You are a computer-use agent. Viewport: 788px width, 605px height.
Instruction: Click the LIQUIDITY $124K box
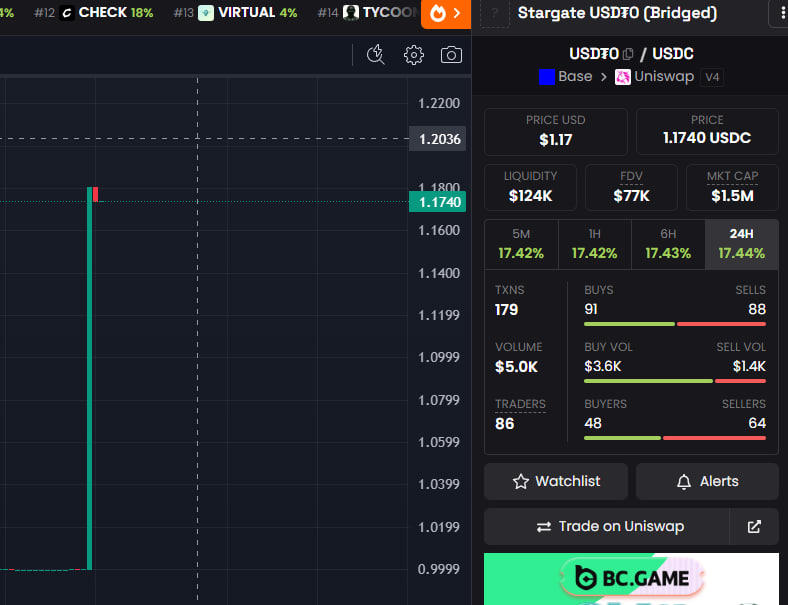click(530, 187)
